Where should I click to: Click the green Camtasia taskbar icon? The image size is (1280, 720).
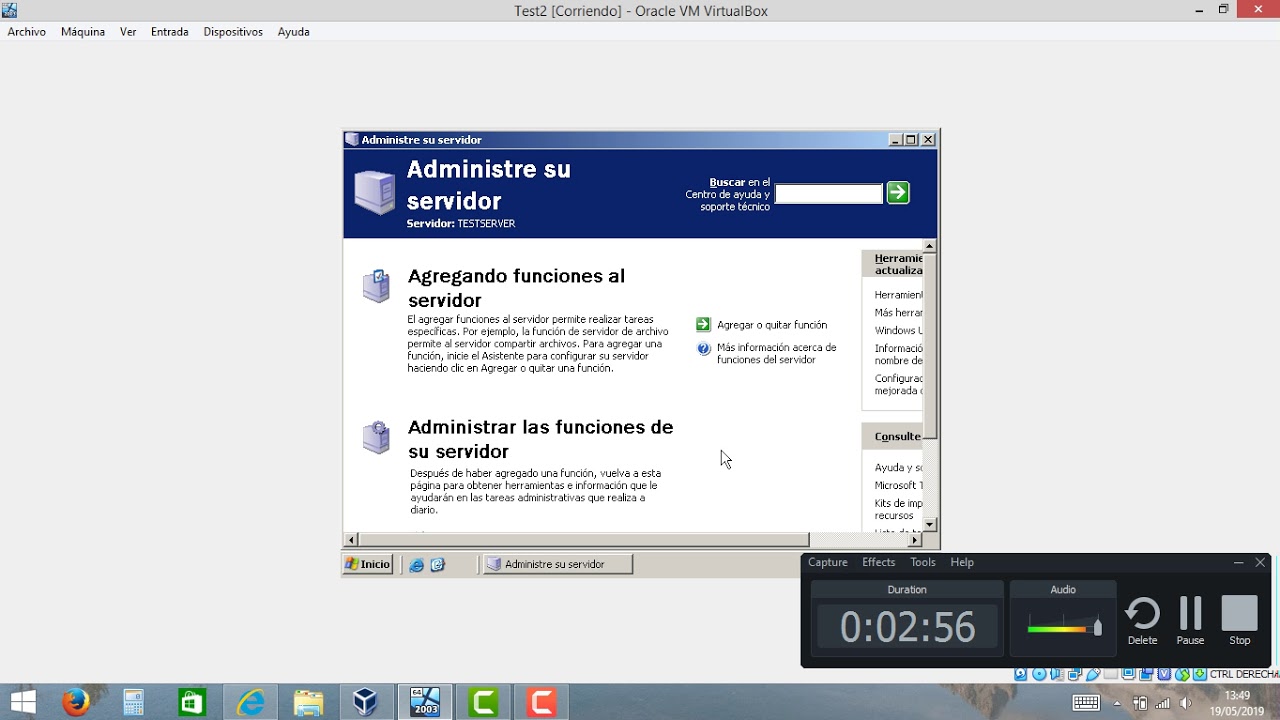coord(483,702)
